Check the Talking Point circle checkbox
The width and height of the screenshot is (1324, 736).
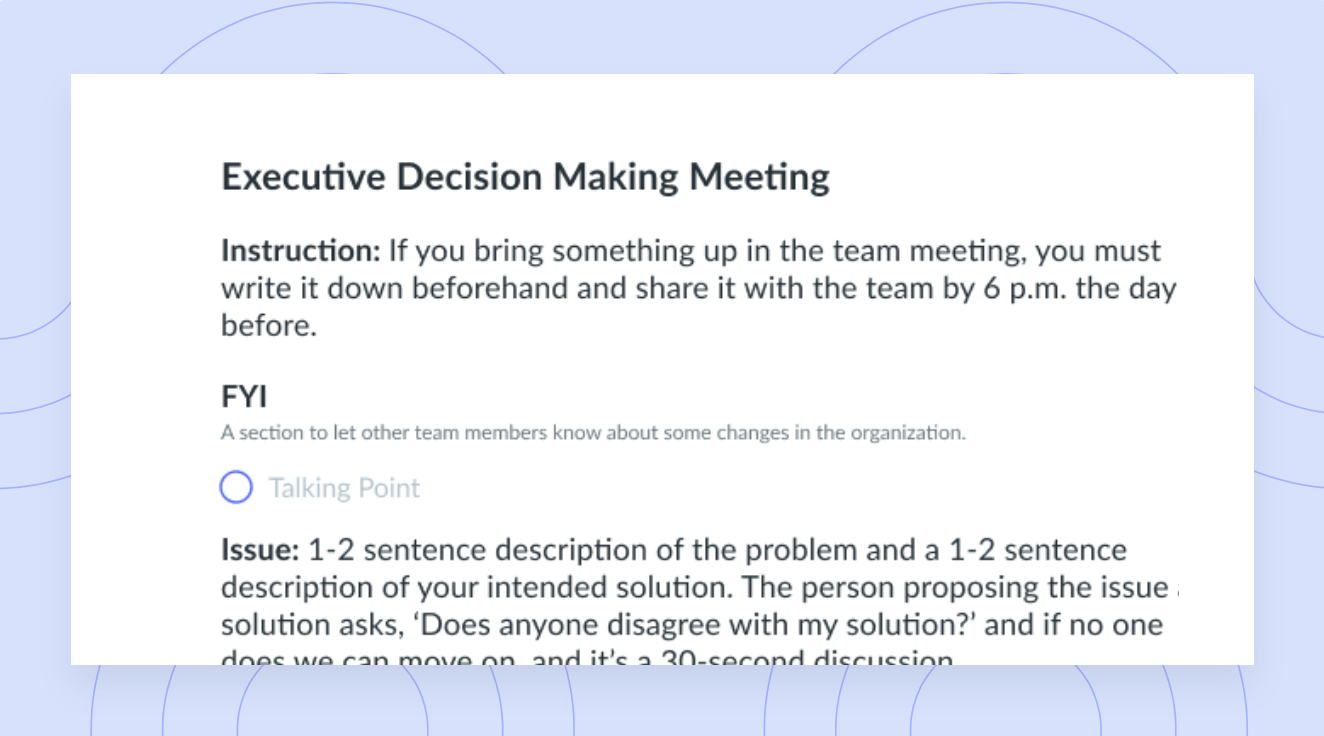tap(236, 488)
